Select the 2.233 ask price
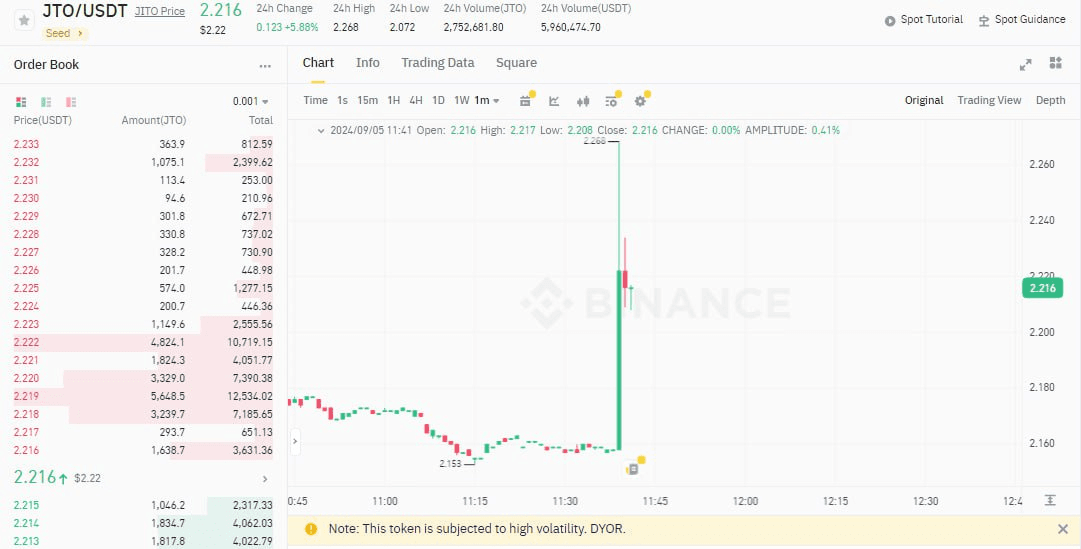 point(26,145)
